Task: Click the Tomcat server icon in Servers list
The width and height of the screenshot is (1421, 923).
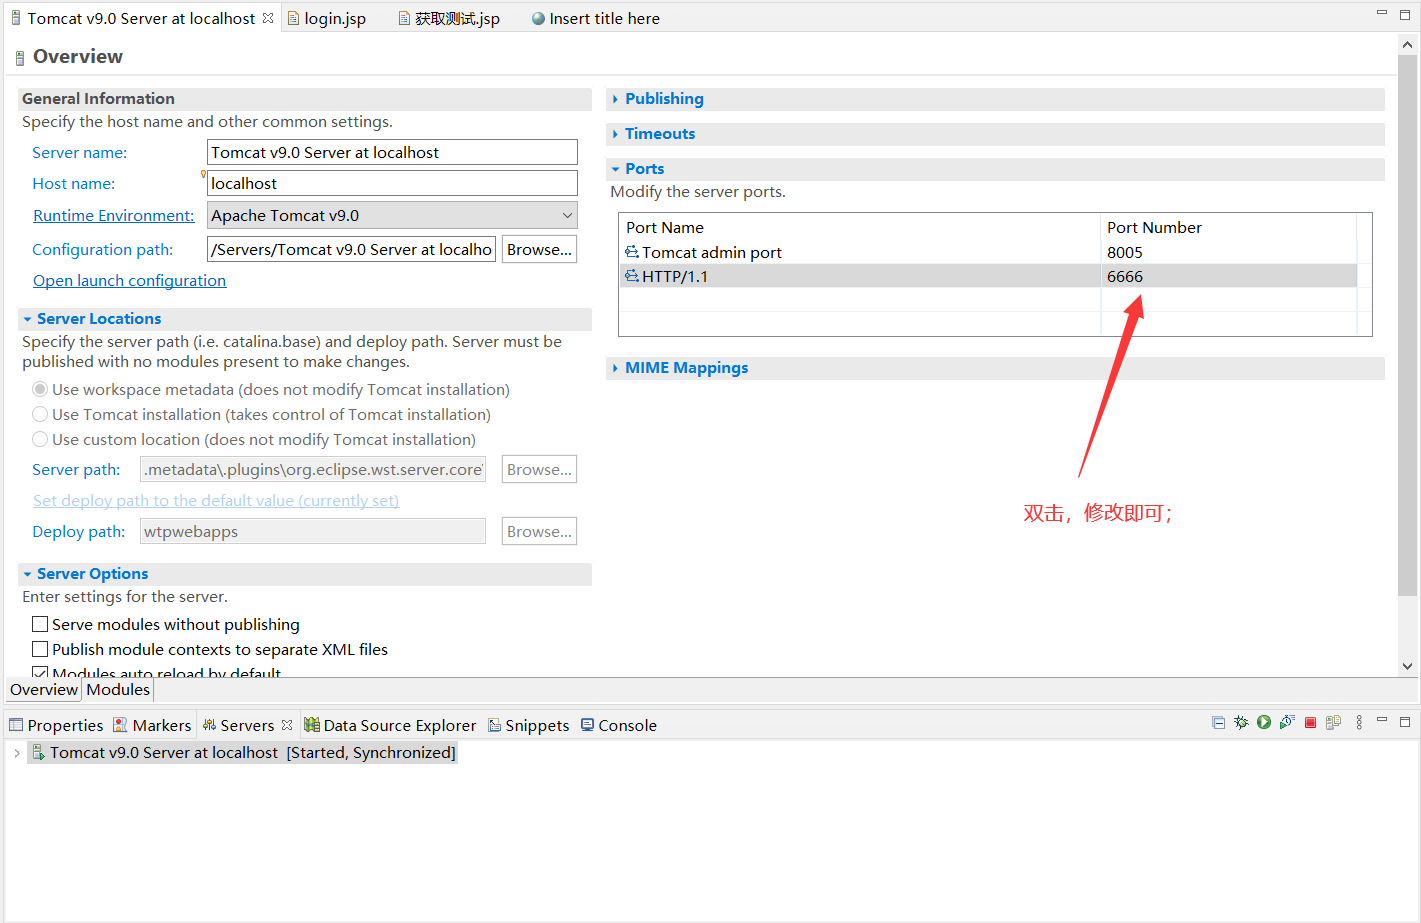Action: (x=38, y=752)
